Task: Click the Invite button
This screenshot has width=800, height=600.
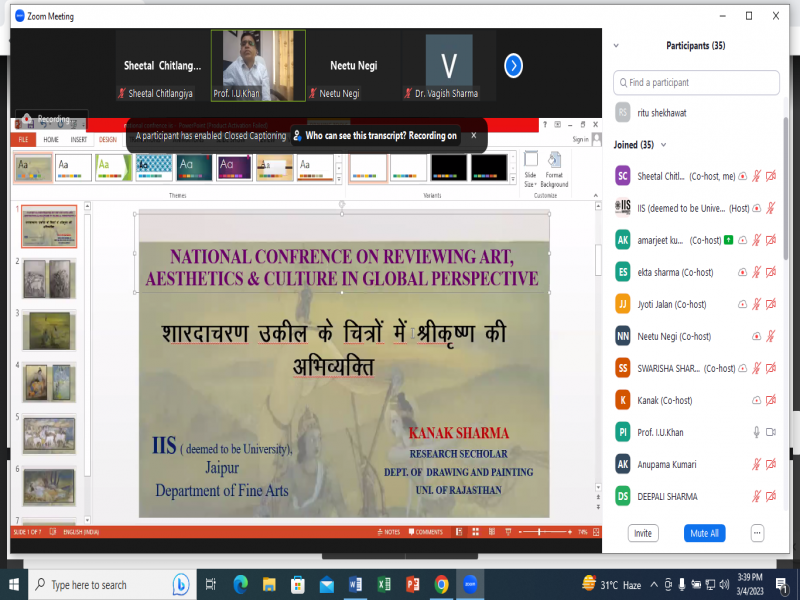Action: [643, 533]
